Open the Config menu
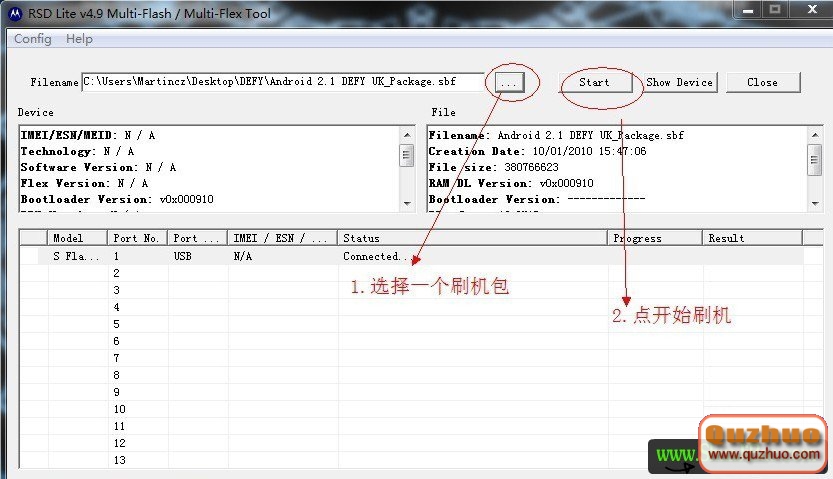 [32, 39]
